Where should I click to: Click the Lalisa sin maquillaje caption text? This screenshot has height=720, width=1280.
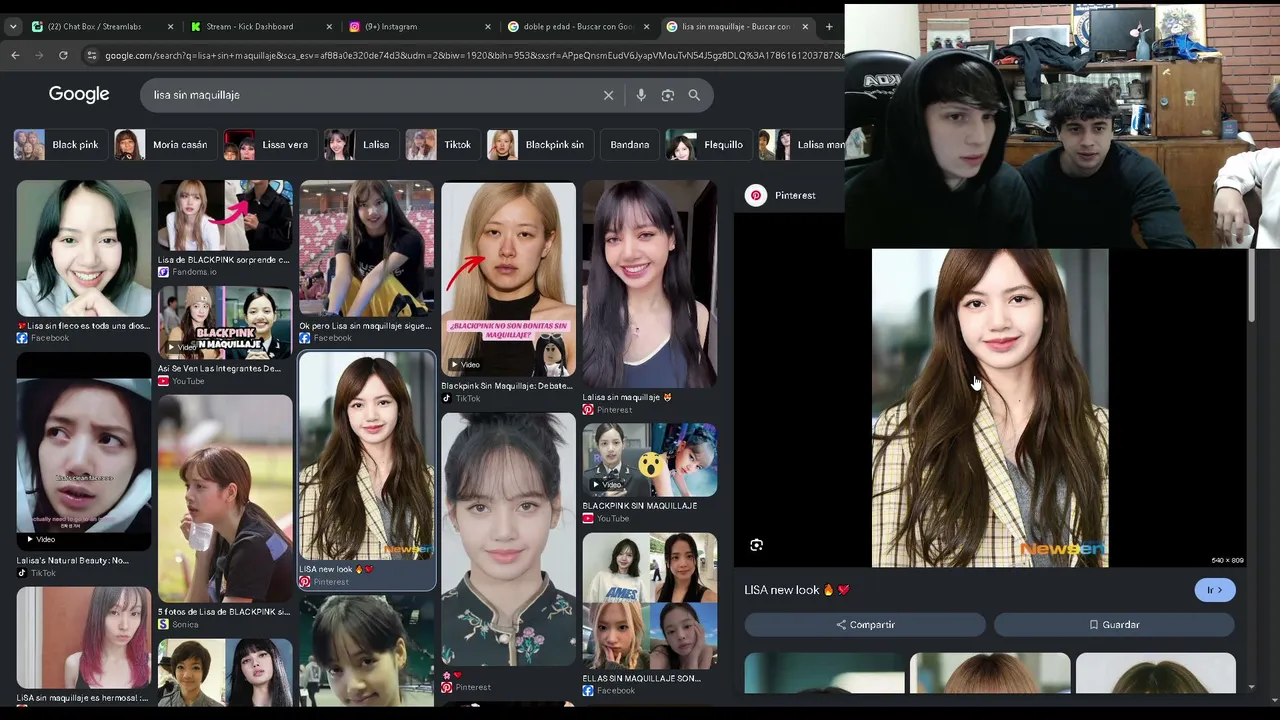click(627, 397)
